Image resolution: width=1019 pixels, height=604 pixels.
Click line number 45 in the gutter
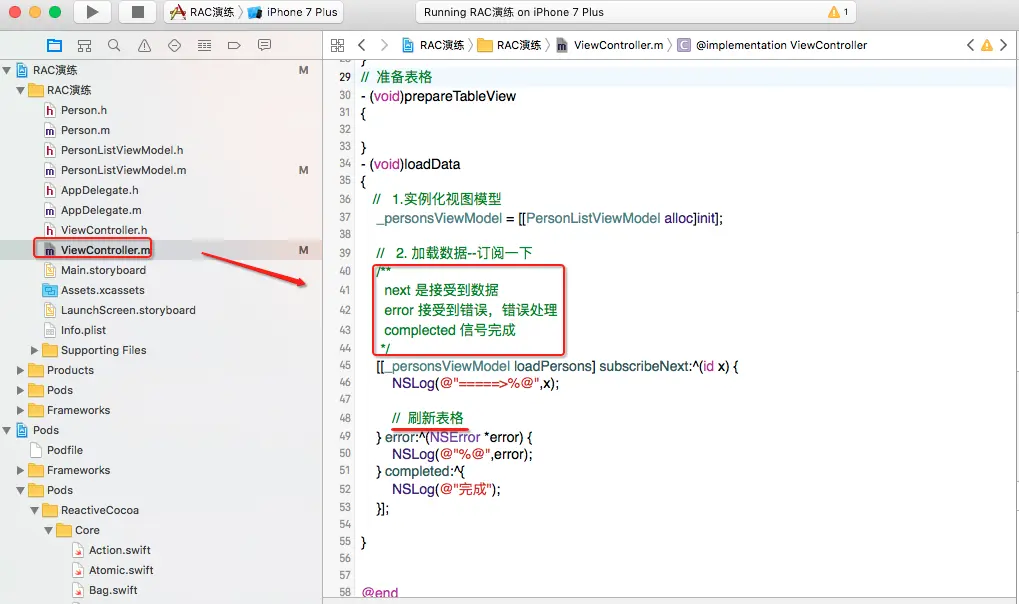point(344,365)
